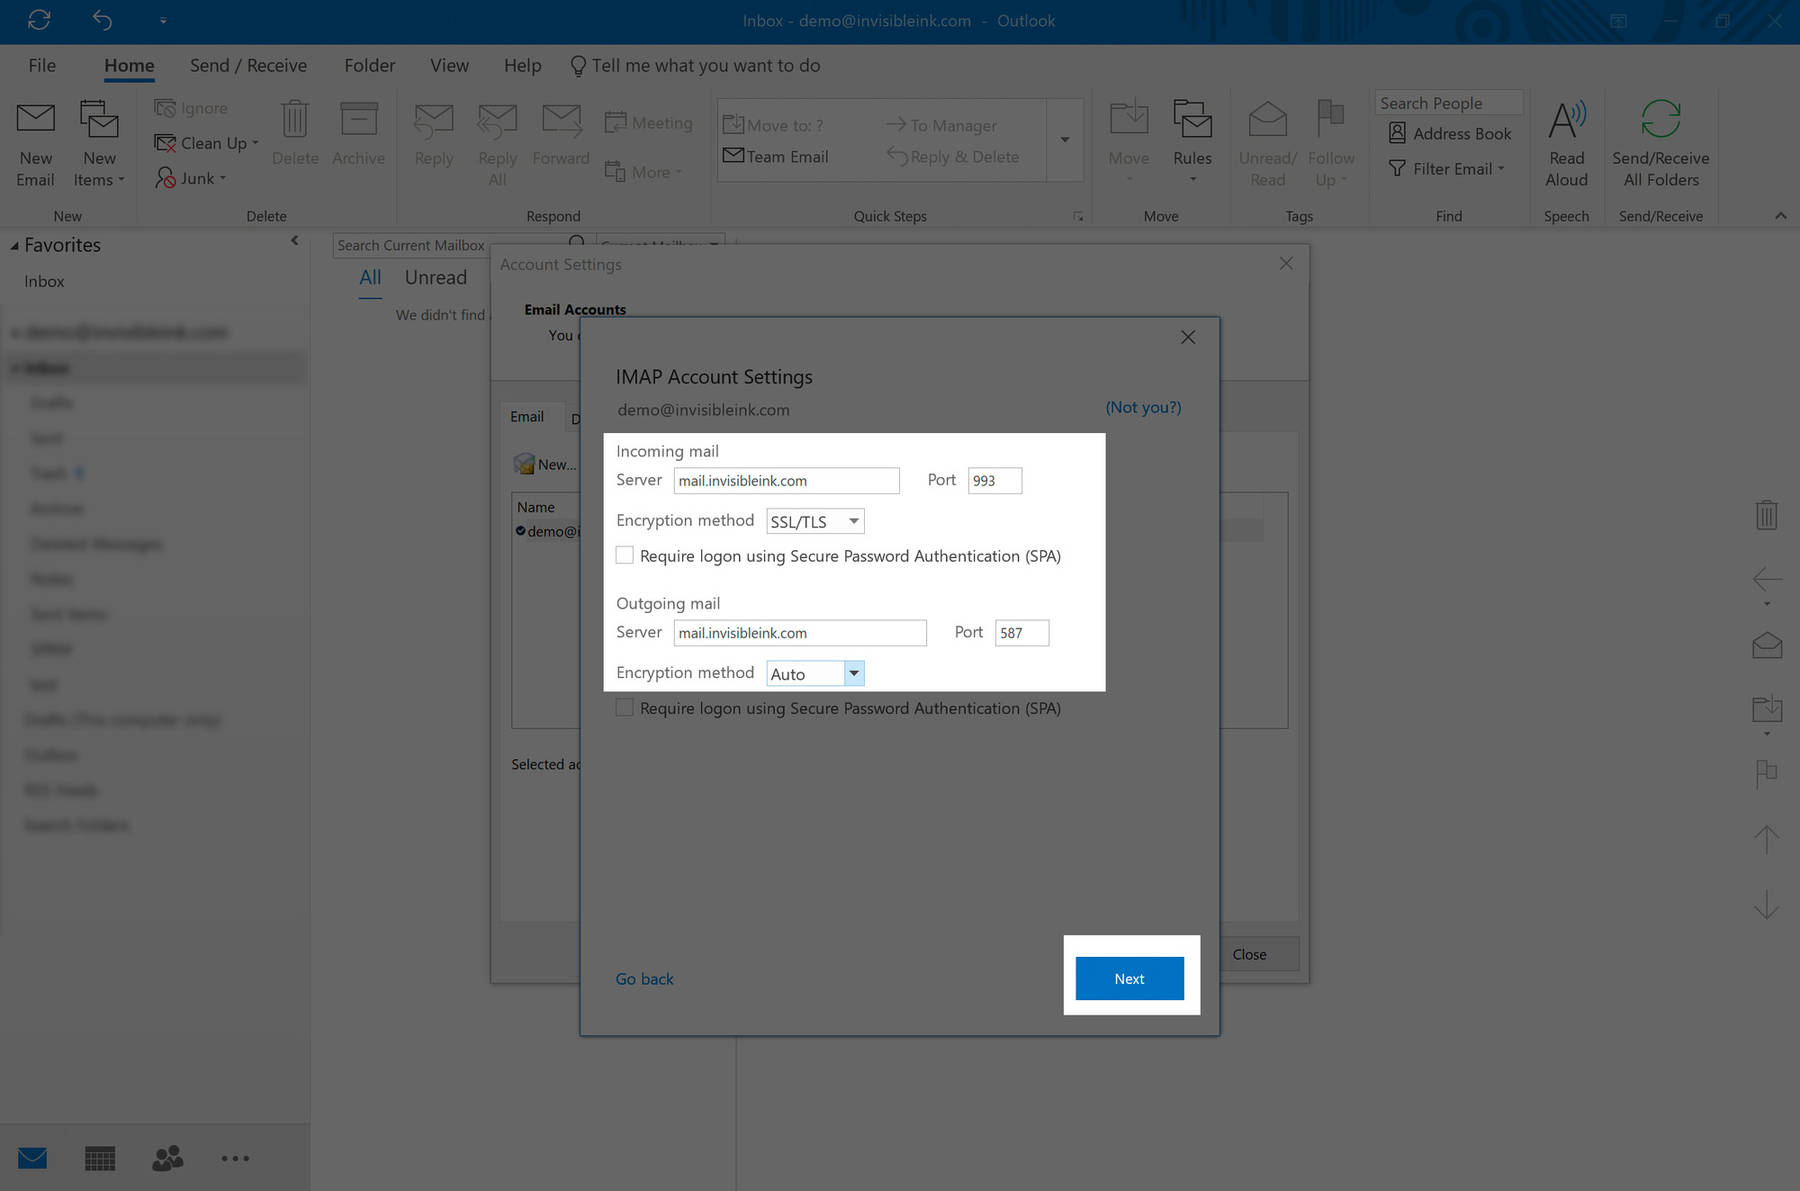This screenshot has width=1800, height=1191.
Task: Switch to the View tab
Action: click(x=449, y=65)
